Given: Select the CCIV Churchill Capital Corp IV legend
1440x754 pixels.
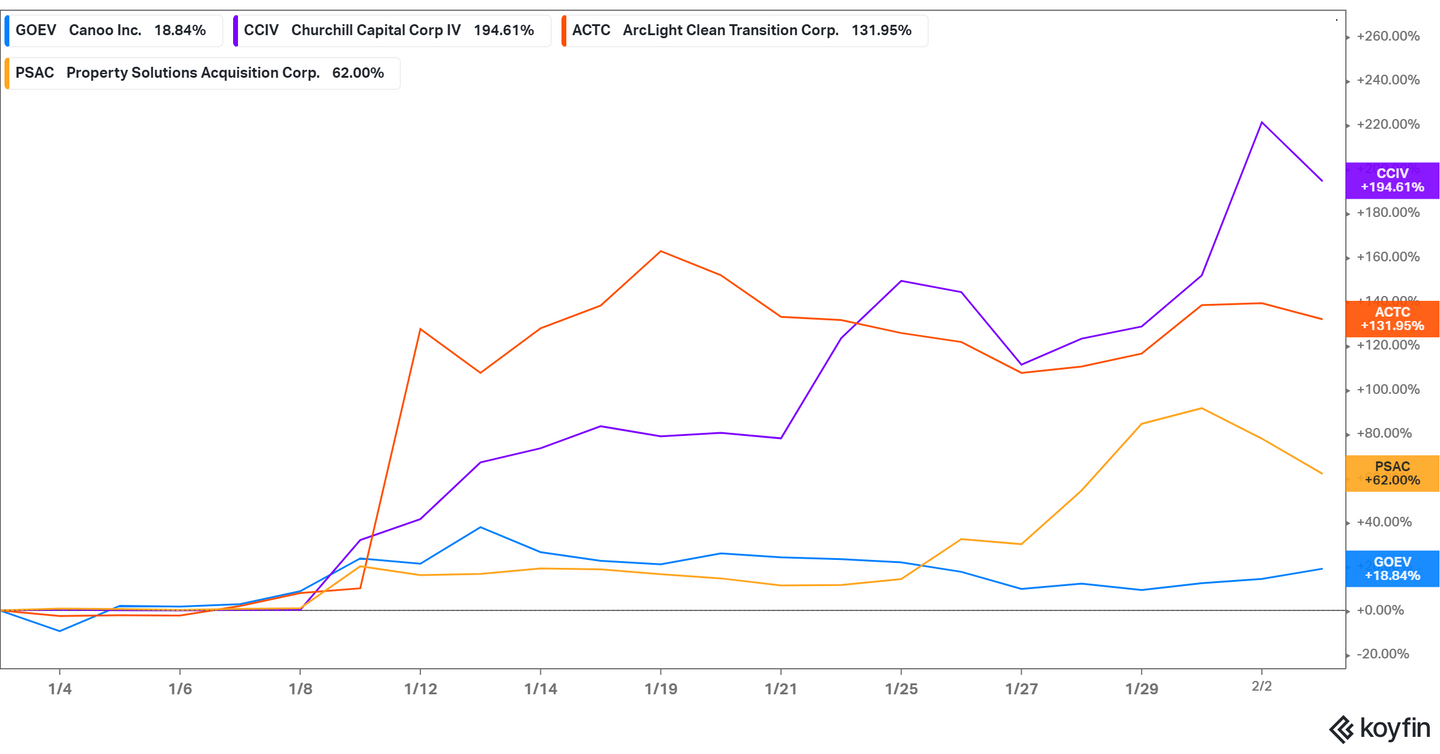Looking at the screenshot, I should (391, 30).
